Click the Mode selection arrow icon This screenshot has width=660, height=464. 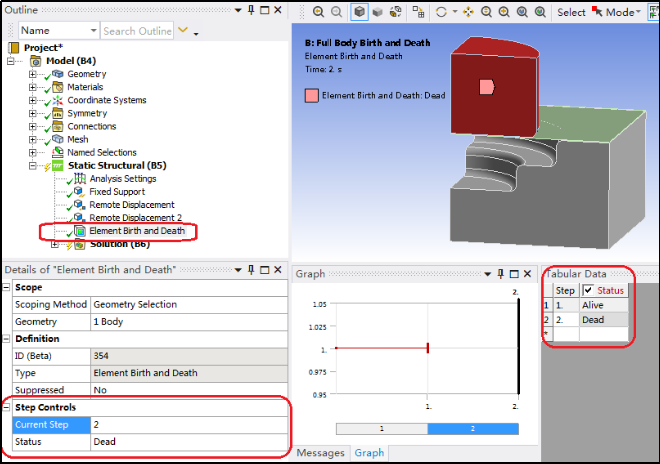pyautogui.click(x=600, y=12)
